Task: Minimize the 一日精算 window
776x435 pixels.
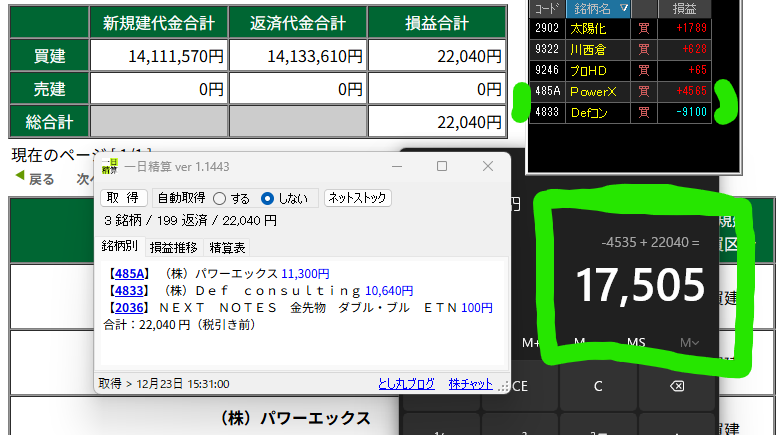Action: pyautogui.click(x=399, y=166)
